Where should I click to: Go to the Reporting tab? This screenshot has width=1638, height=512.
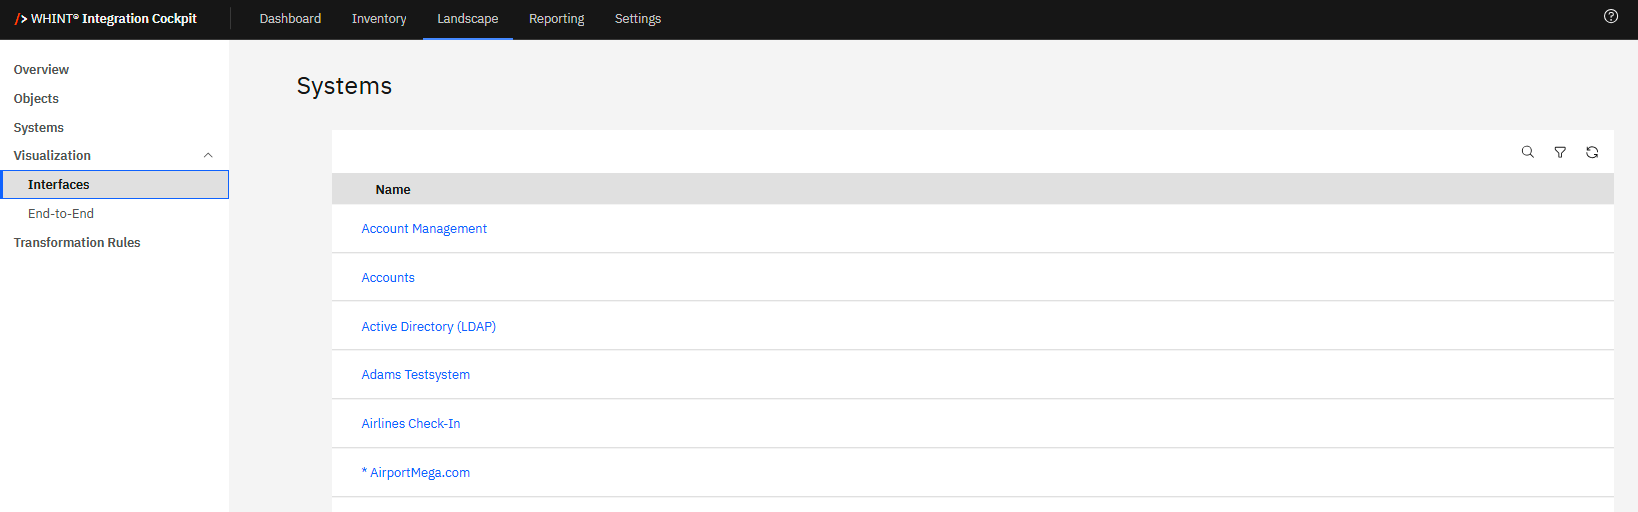click(556, 19)
